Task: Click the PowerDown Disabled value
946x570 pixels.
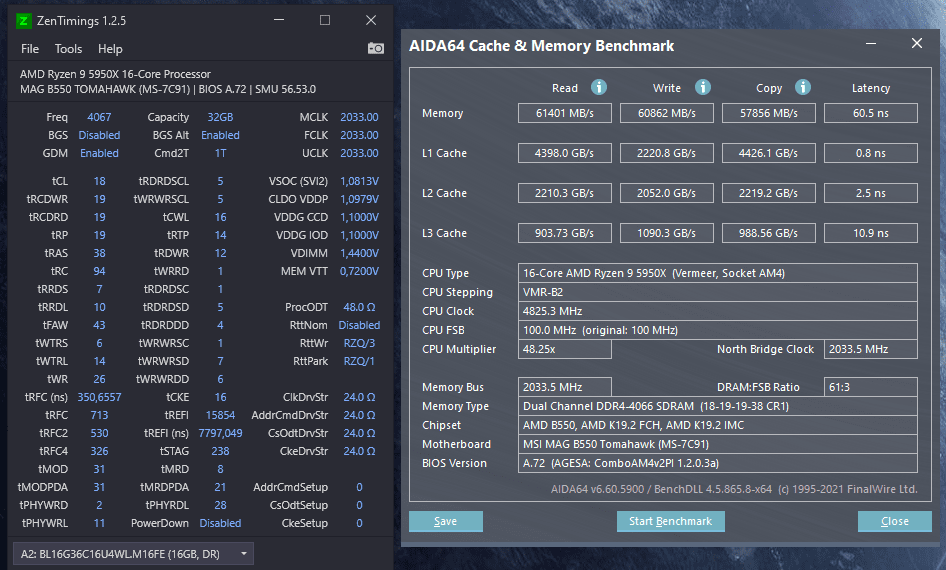Action: click(220, 523)
